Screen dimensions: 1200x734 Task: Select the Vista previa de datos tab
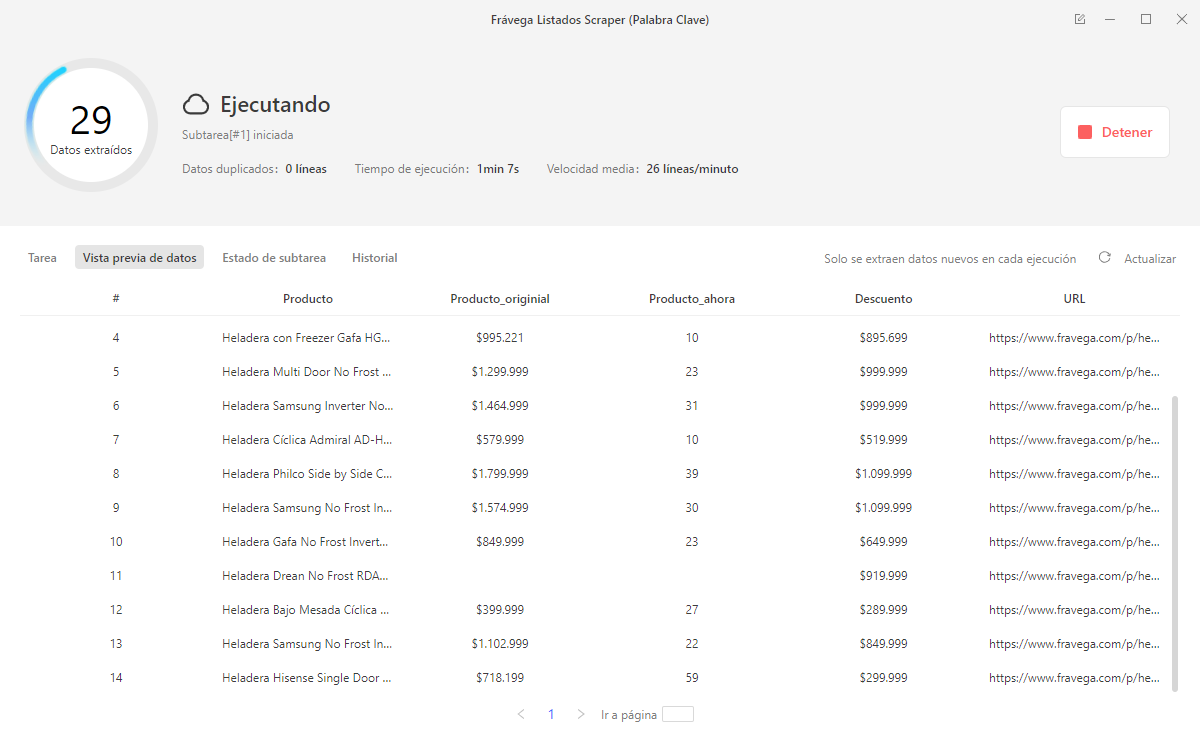click(x=139, y=258)
